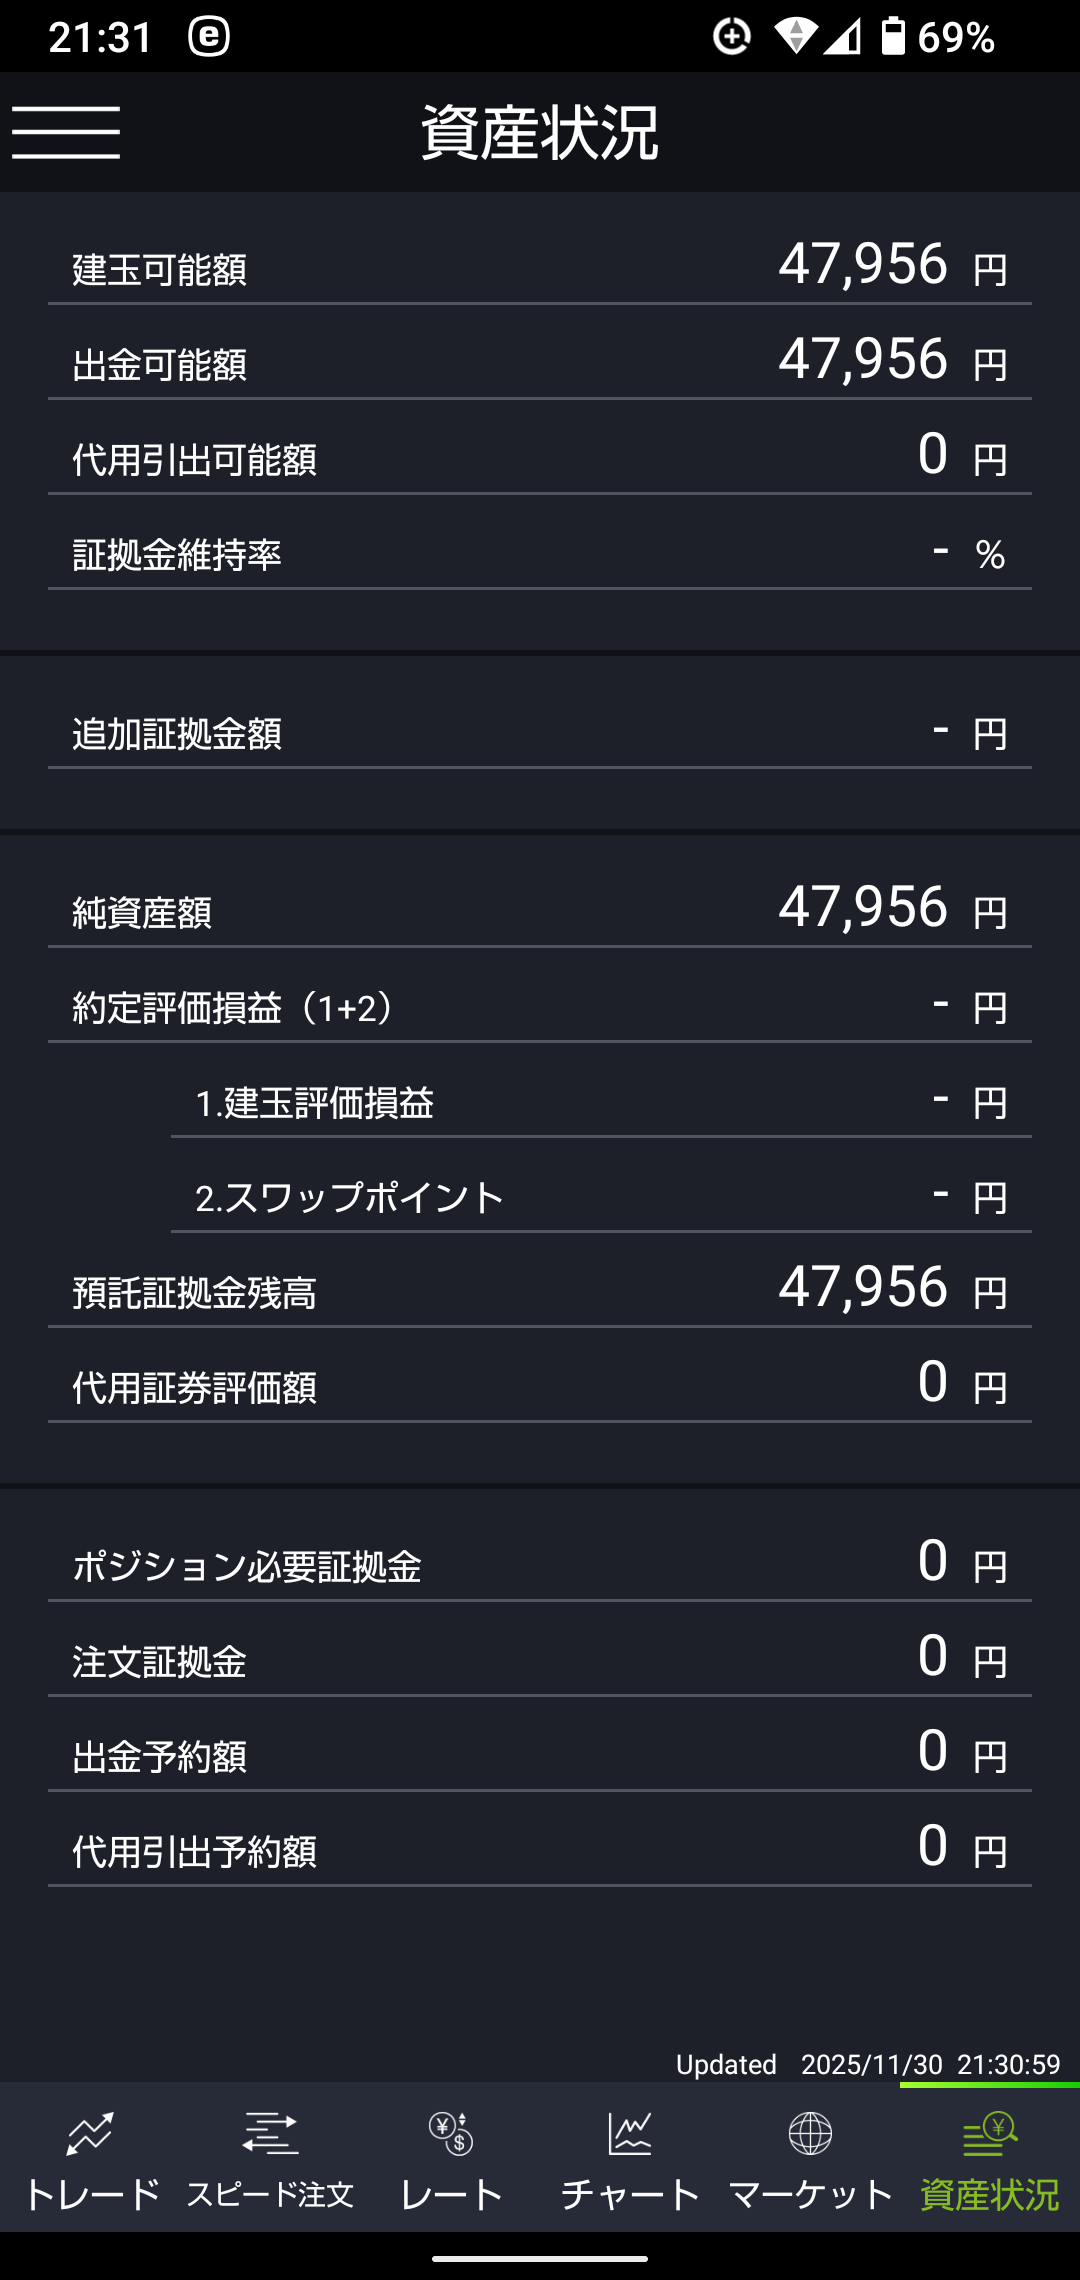
Task: Tap the レート currency icon
Action: coord(450,2133)
